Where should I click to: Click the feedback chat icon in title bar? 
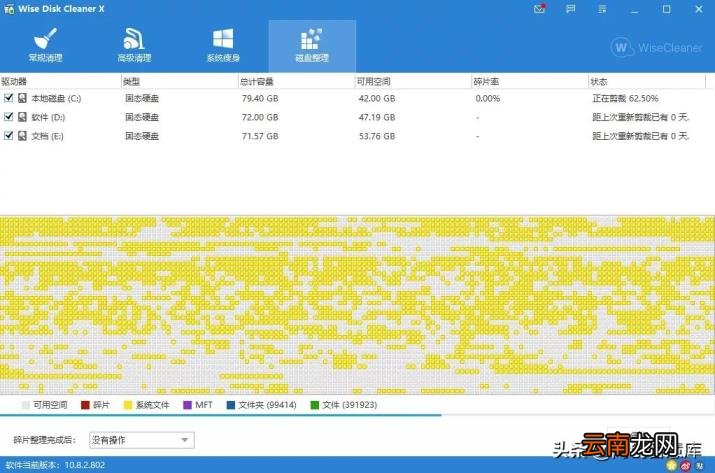point(570,9)
